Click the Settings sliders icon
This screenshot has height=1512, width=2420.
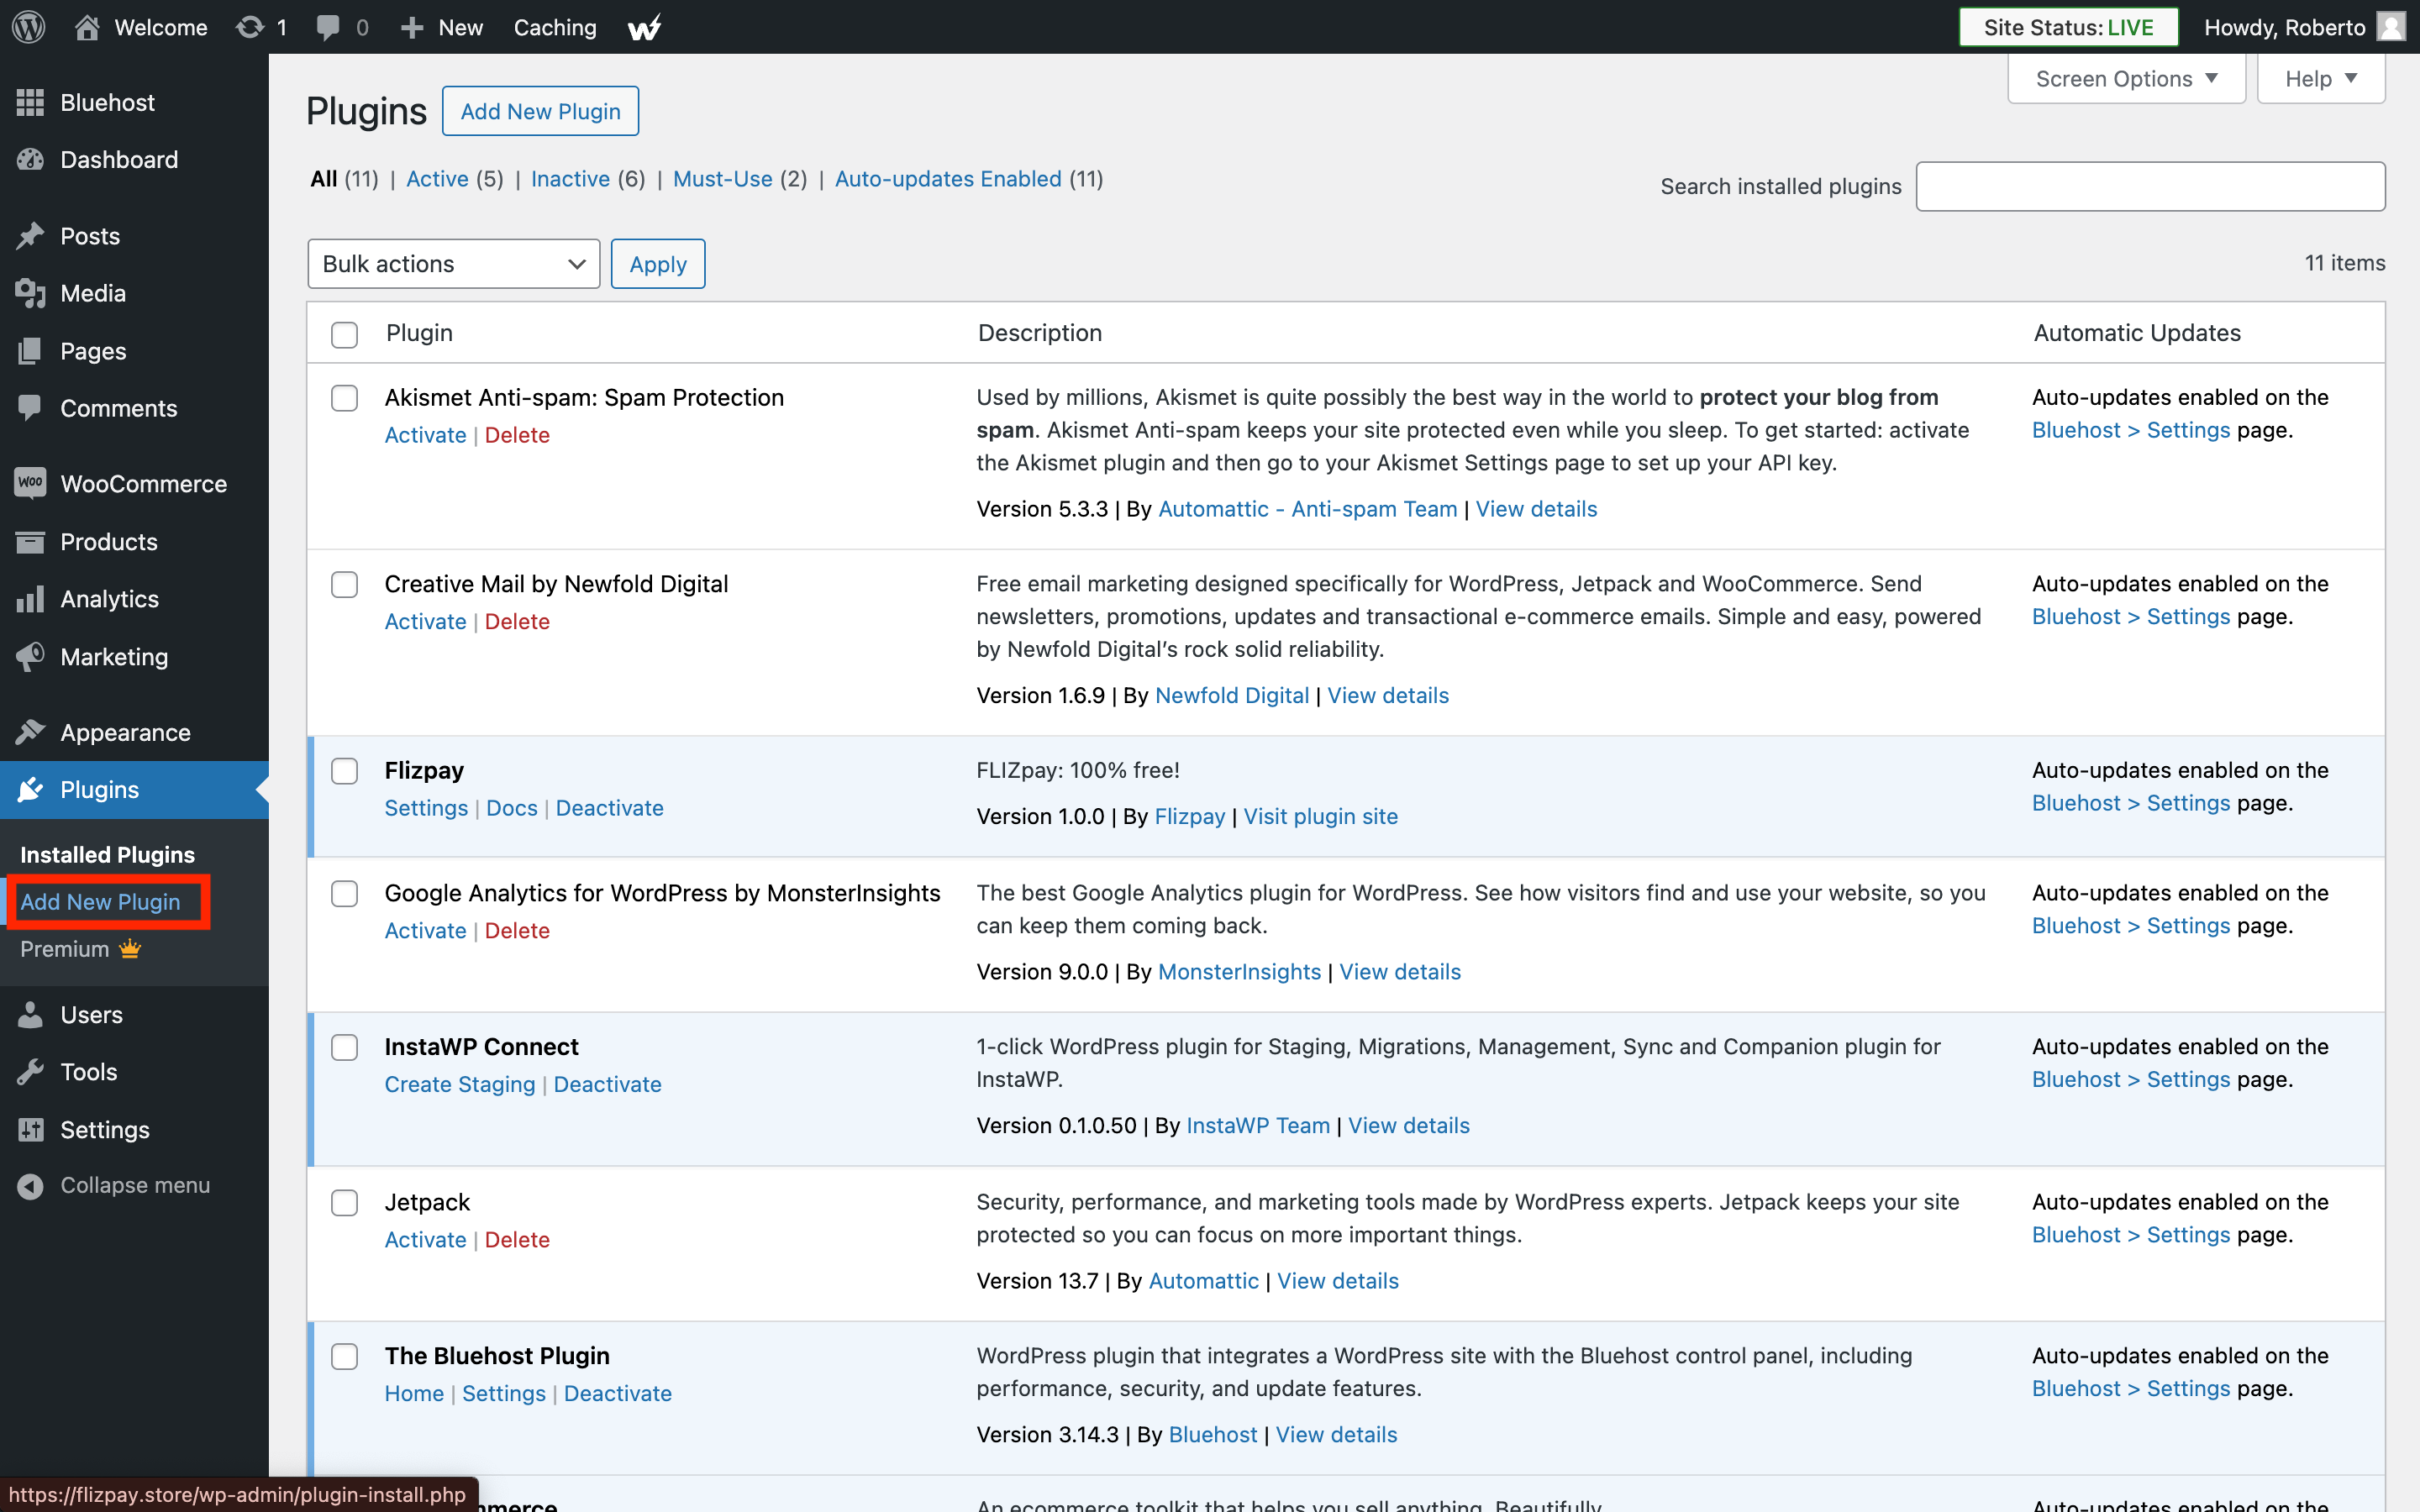tap(30, 1129)
